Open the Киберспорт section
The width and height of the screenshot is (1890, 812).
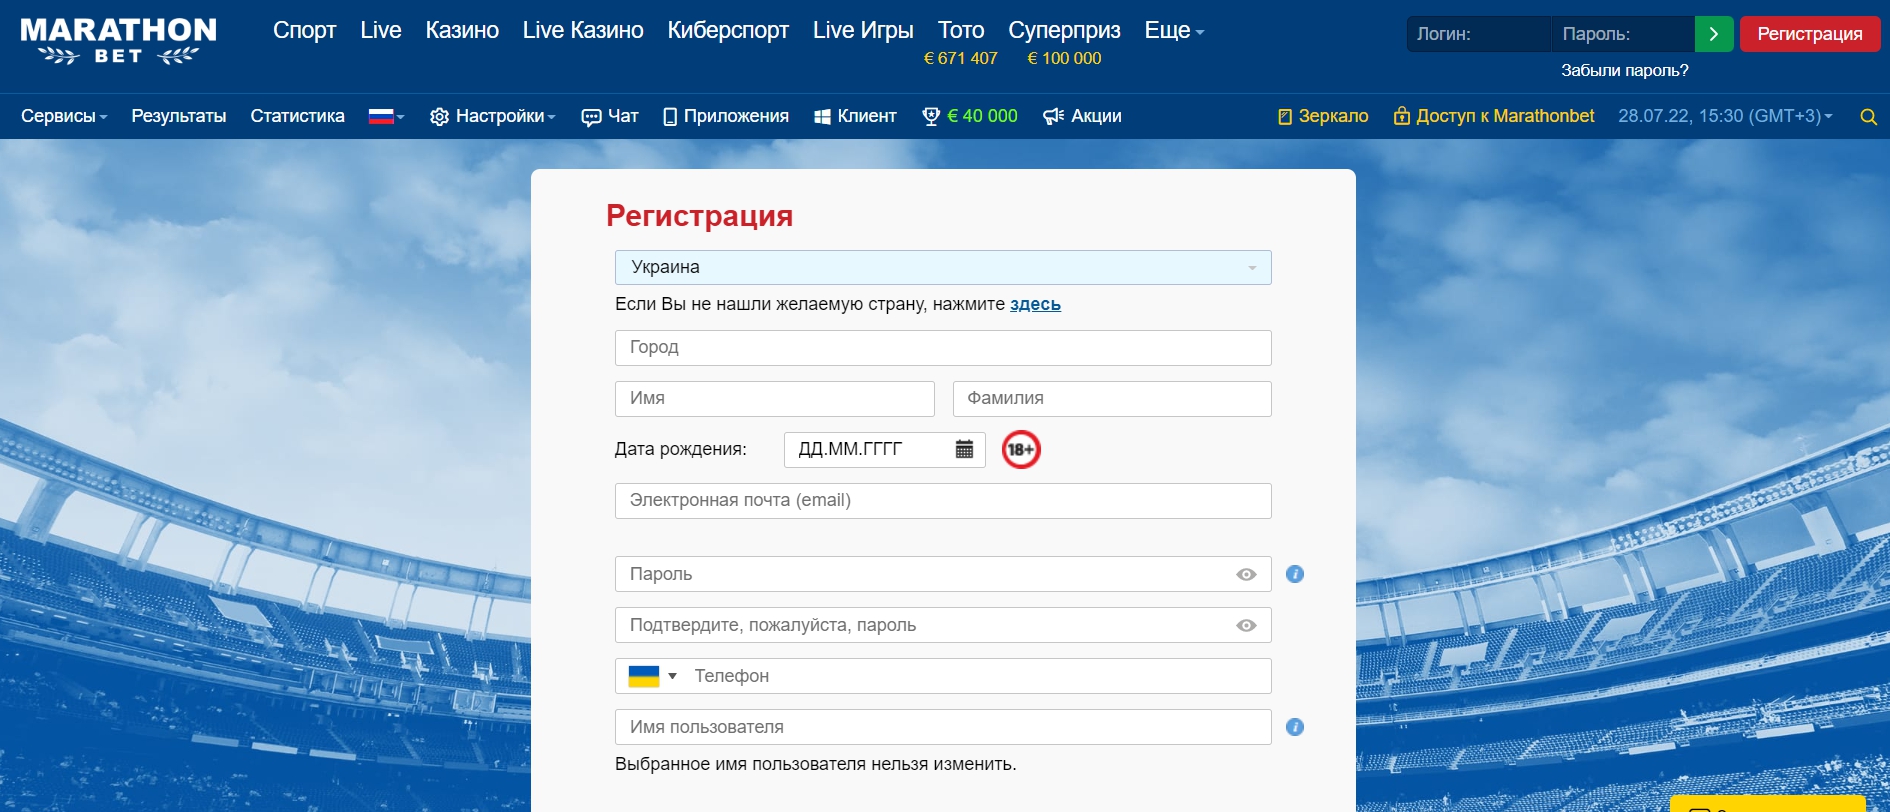728,31
